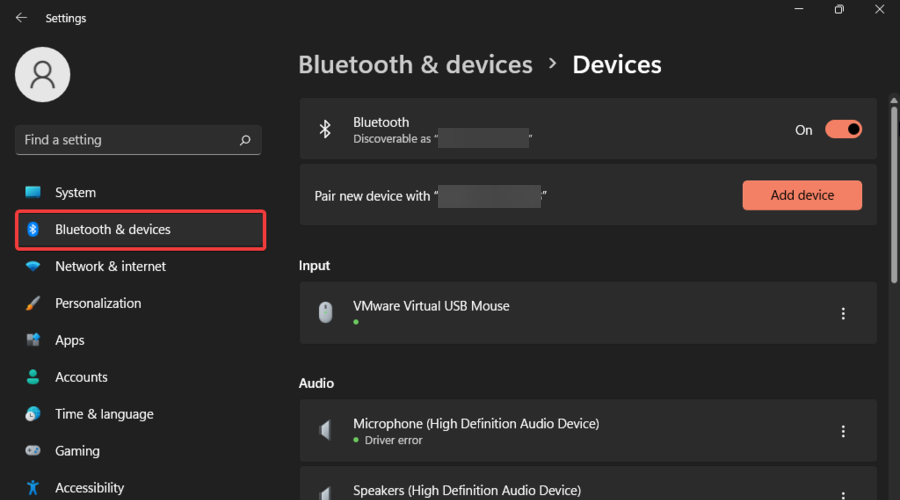Click the Add device button

pos(802,195)
